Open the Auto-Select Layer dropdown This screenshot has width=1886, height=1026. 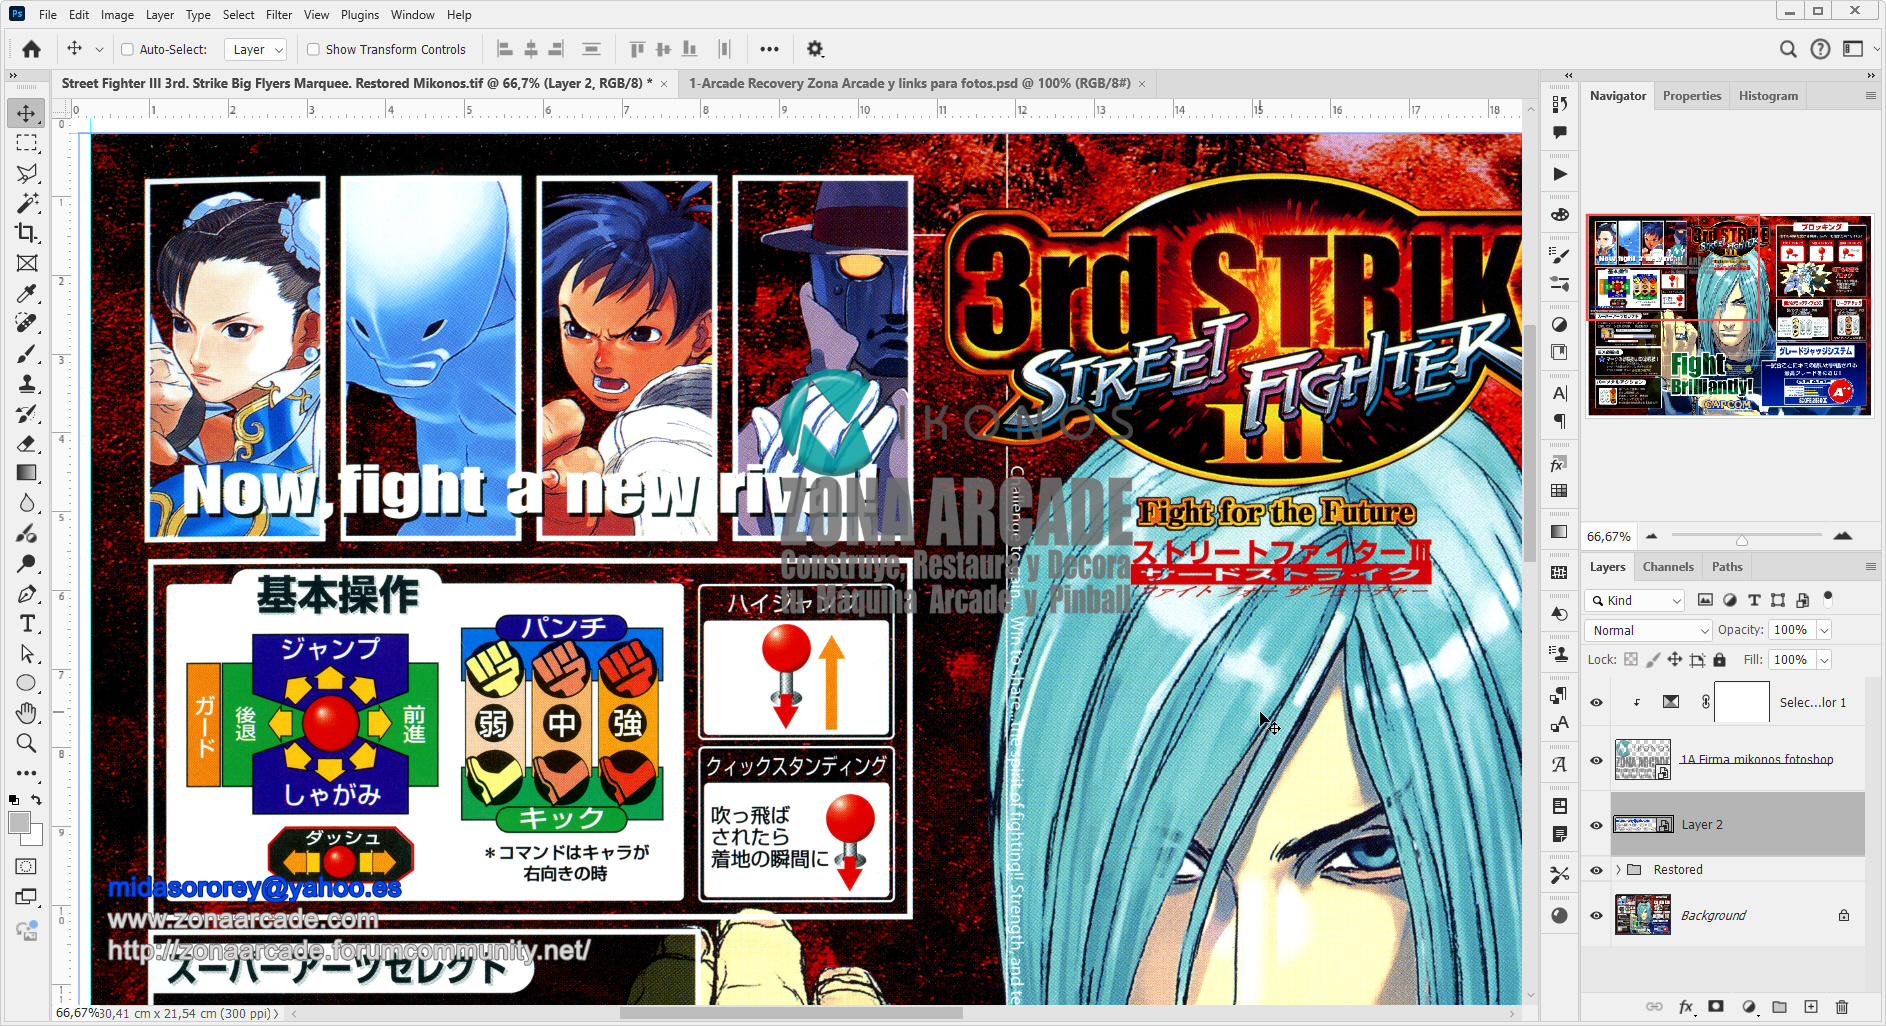tap(256, 49)
